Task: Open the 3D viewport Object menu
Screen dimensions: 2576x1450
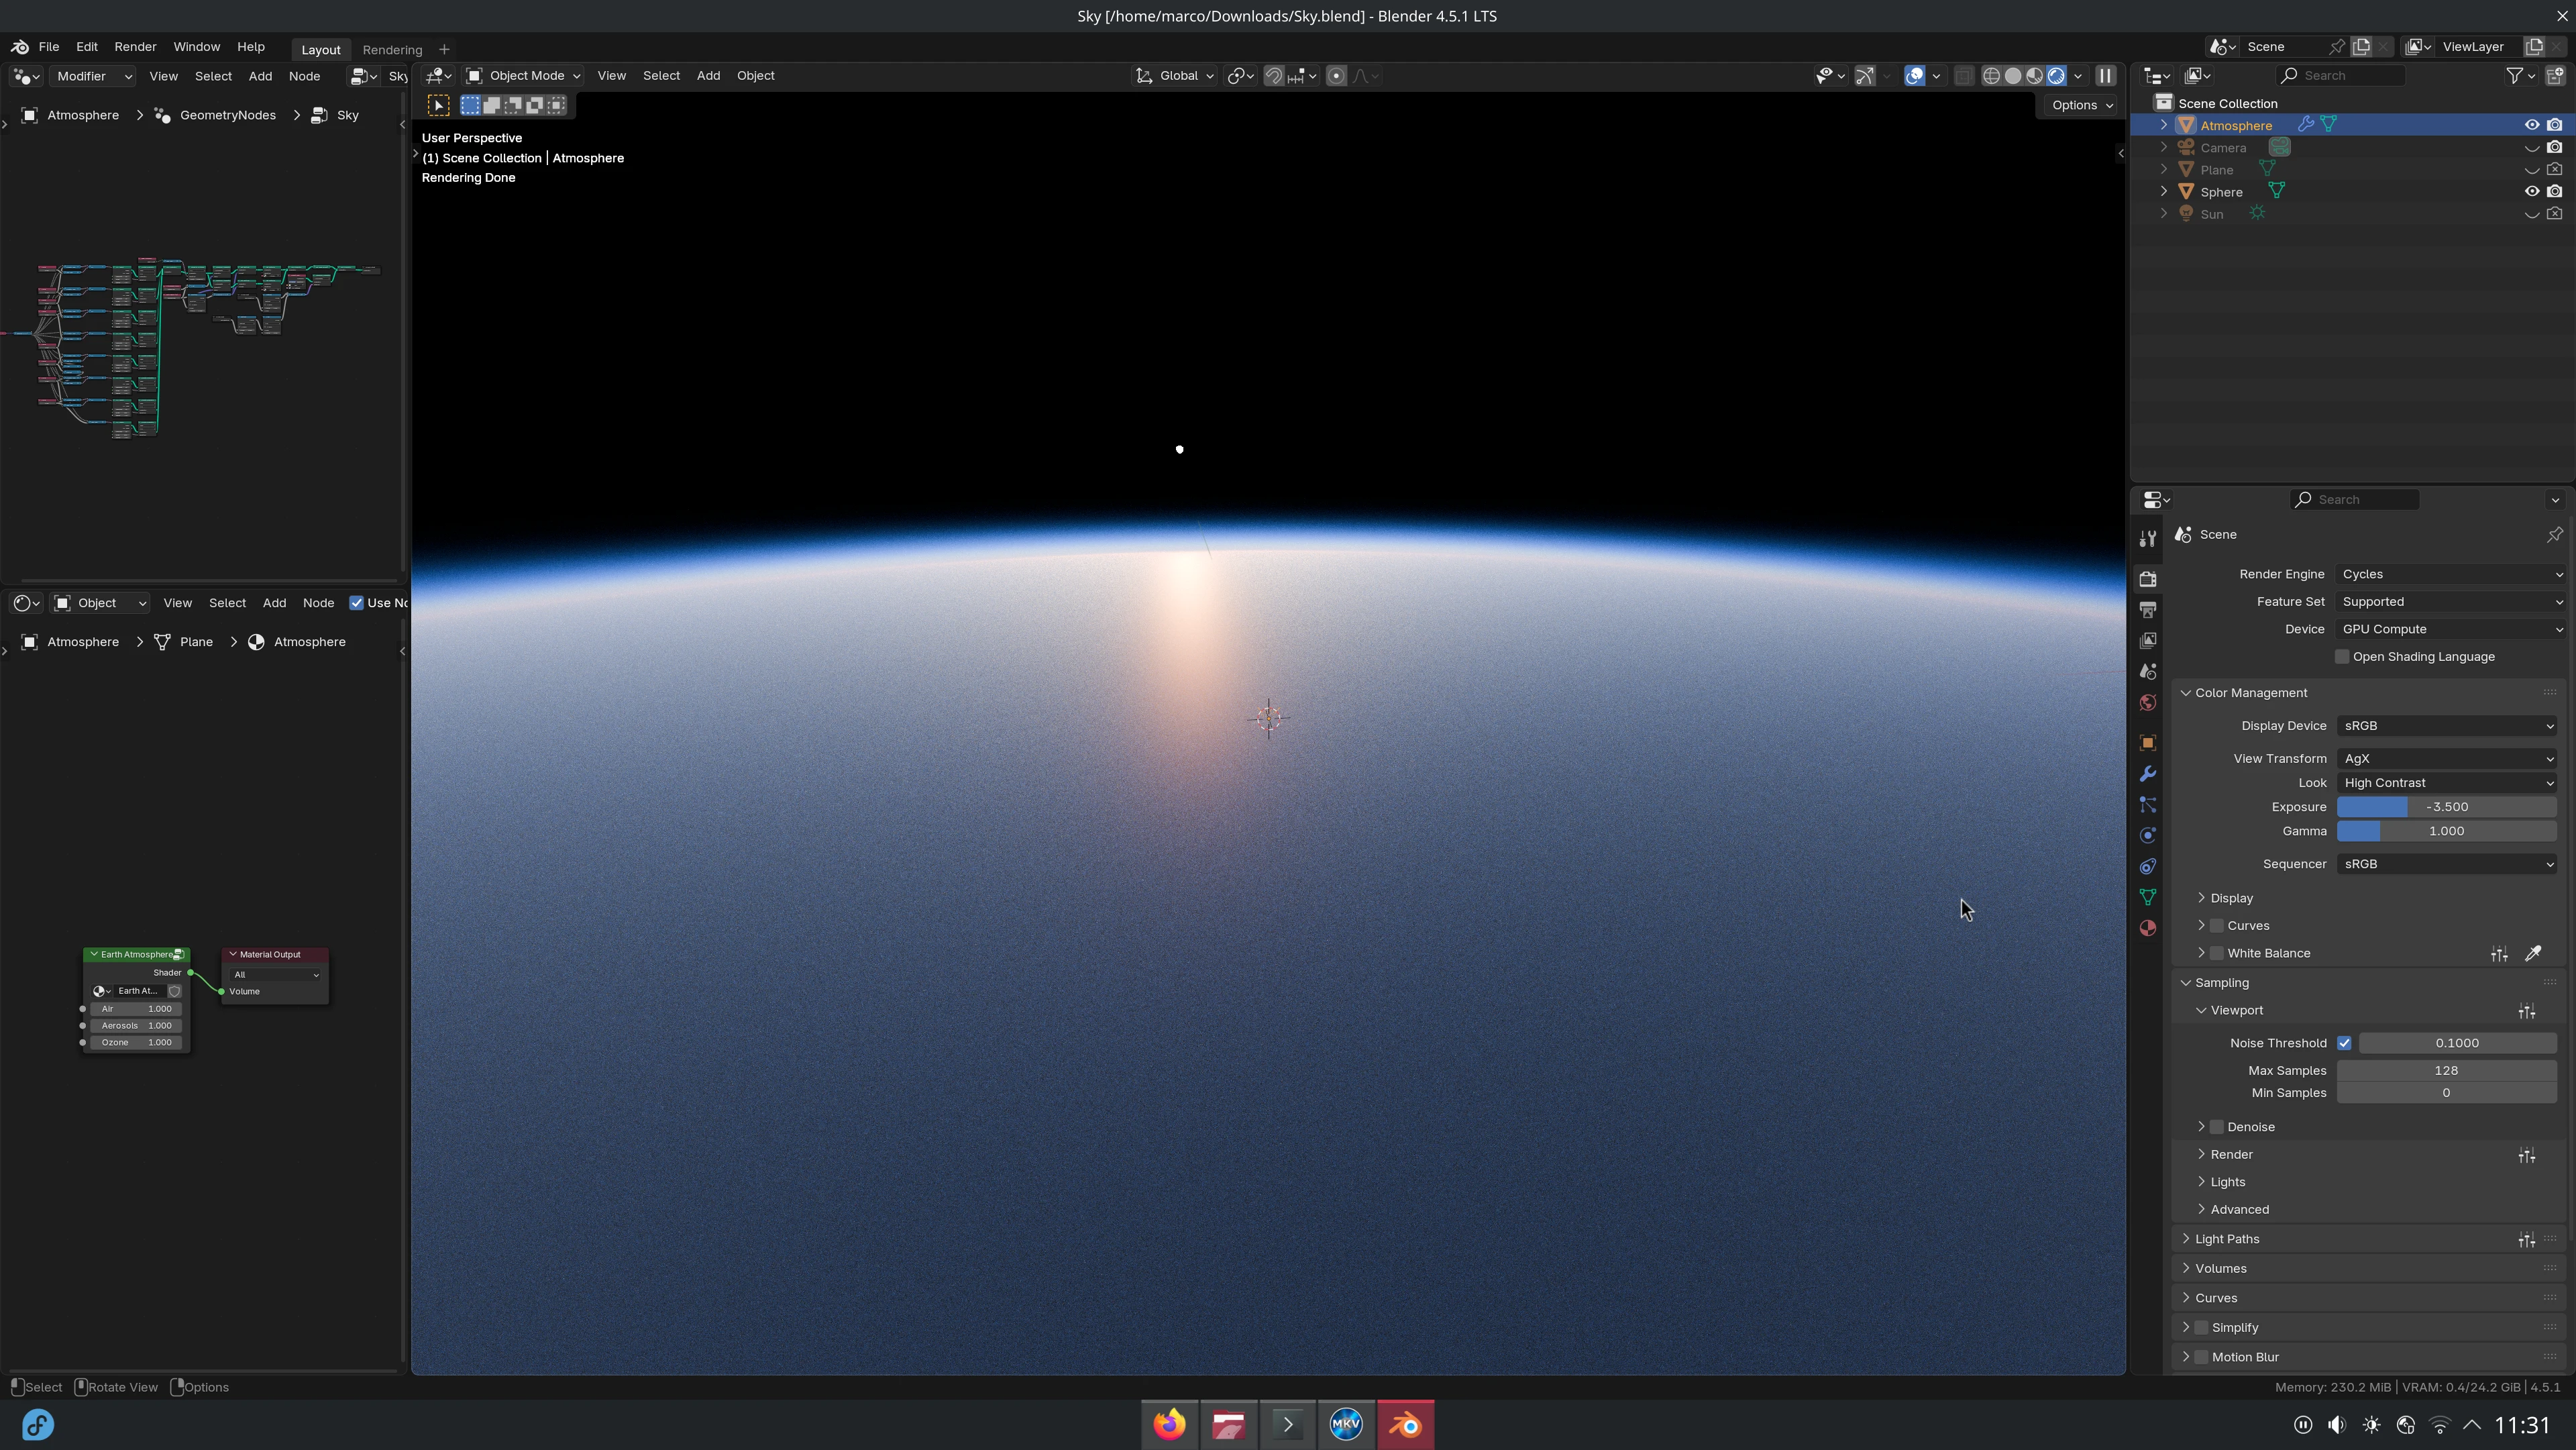Action: click(755, 76)
